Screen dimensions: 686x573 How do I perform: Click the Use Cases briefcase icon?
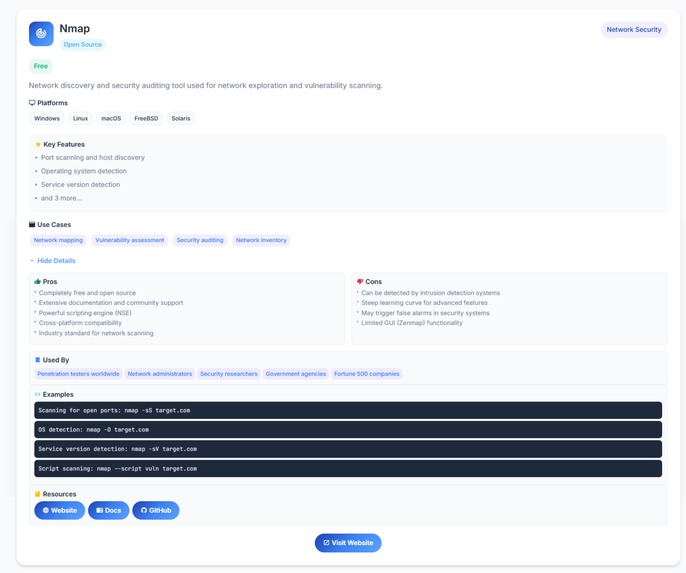click(32, 224)
